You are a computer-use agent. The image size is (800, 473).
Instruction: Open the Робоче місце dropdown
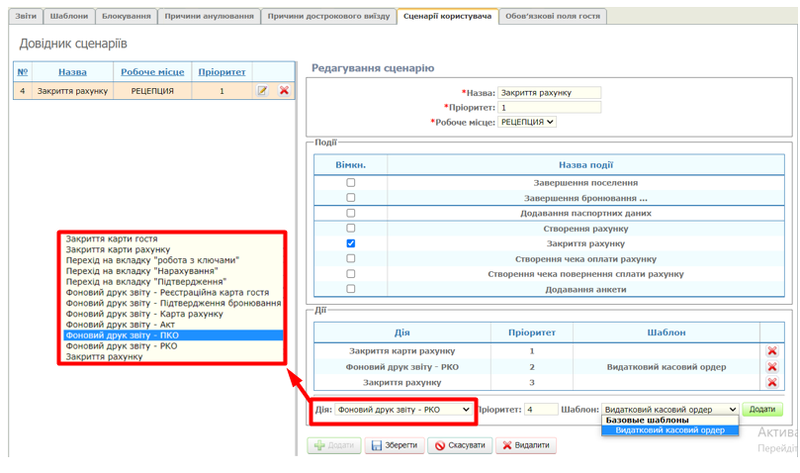tap(527, 122)
